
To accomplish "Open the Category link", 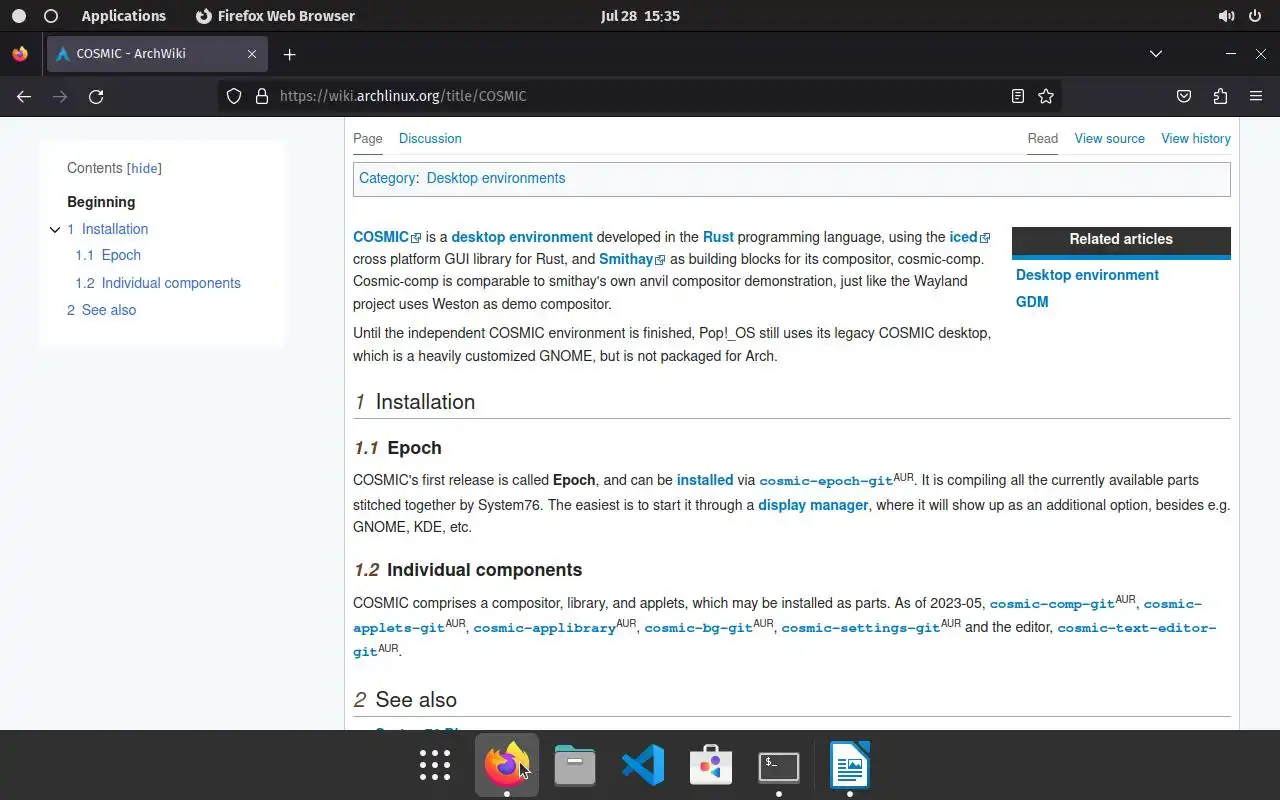I will (x=387, y=178).
